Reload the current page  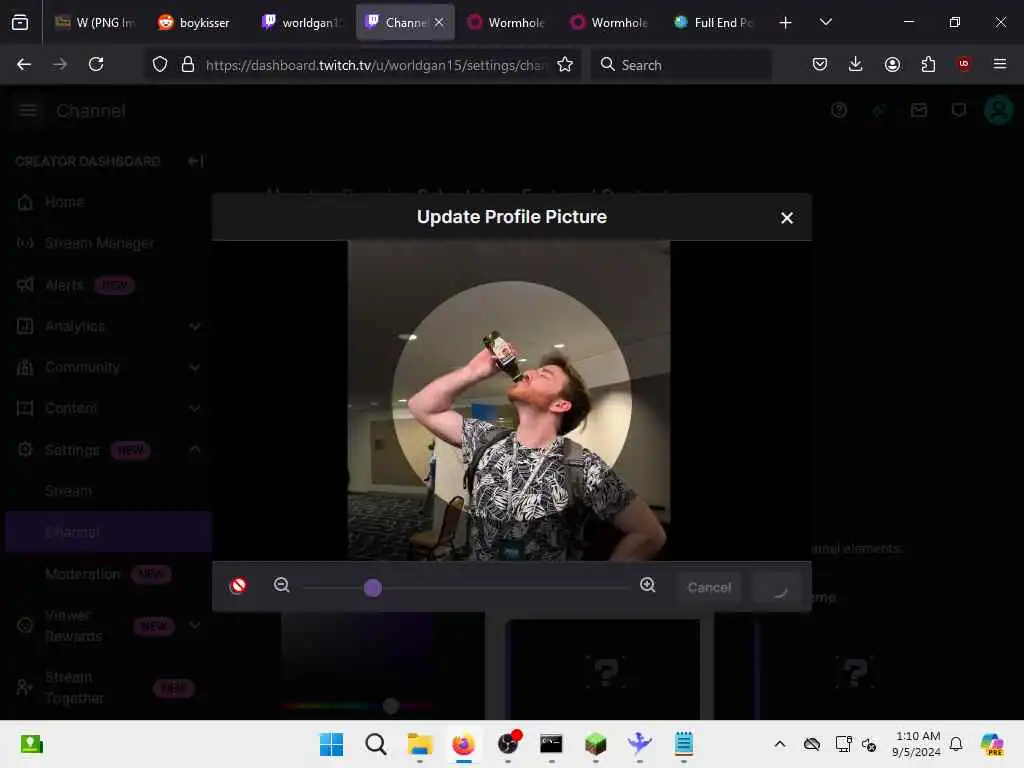click(x=96, y=64)
